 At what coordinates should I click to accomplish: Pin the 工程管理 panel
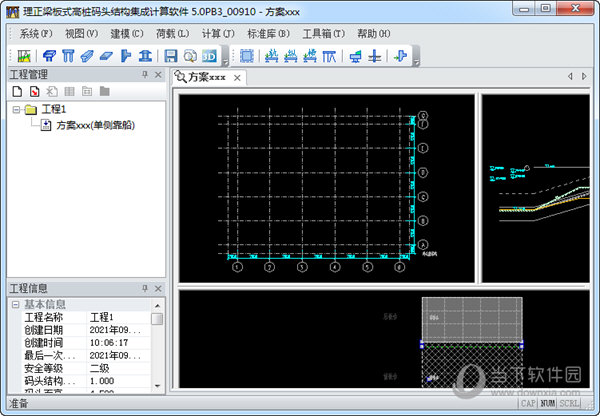tap(145, 75)
